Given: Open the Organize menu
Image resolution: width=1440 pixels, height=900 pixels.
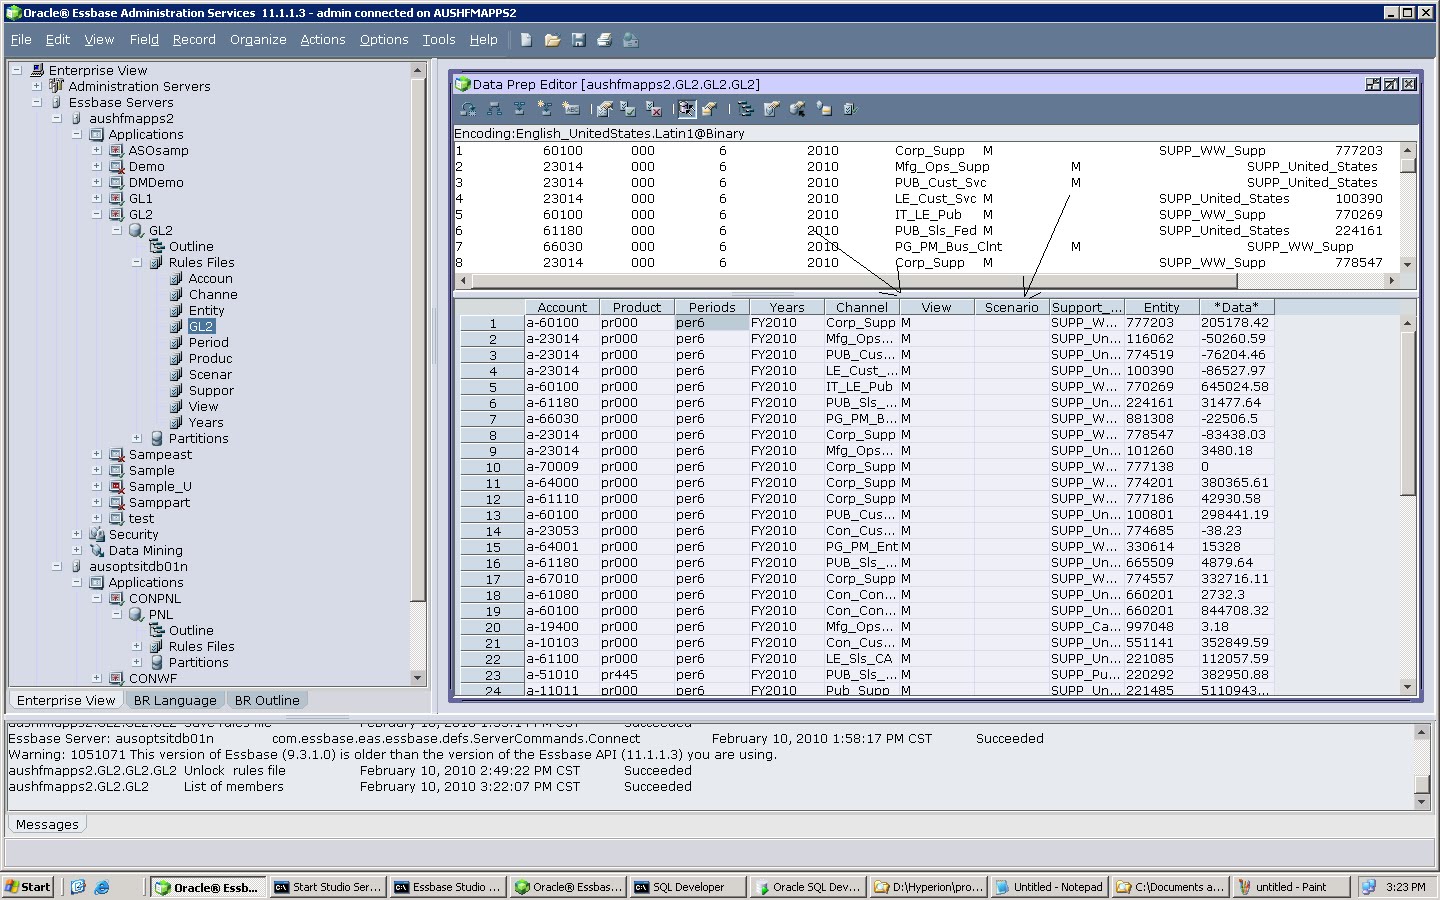Looking at the screenshot, I should point(258,40).
